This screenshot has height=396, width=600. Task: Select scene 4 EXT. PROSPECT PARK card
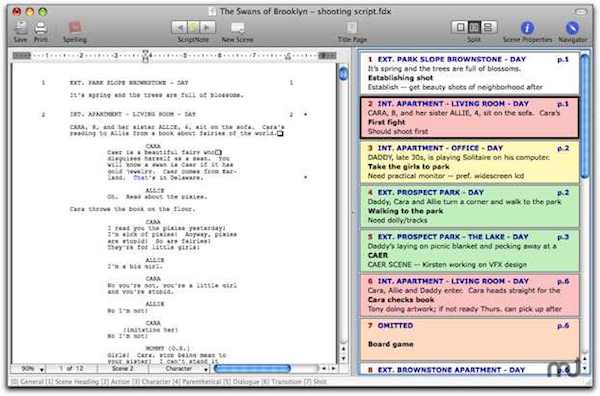469,206
